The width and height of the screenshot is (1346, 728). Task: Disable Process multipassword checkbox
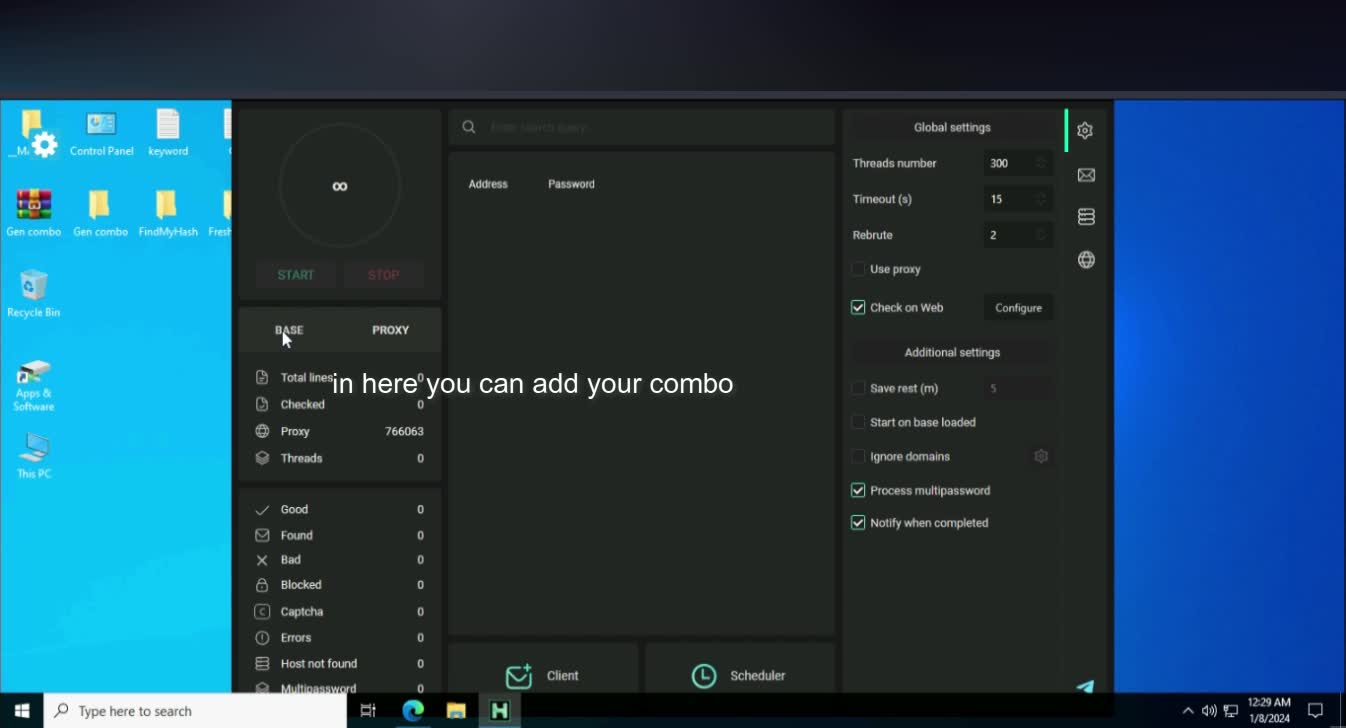tap(858, 490)
